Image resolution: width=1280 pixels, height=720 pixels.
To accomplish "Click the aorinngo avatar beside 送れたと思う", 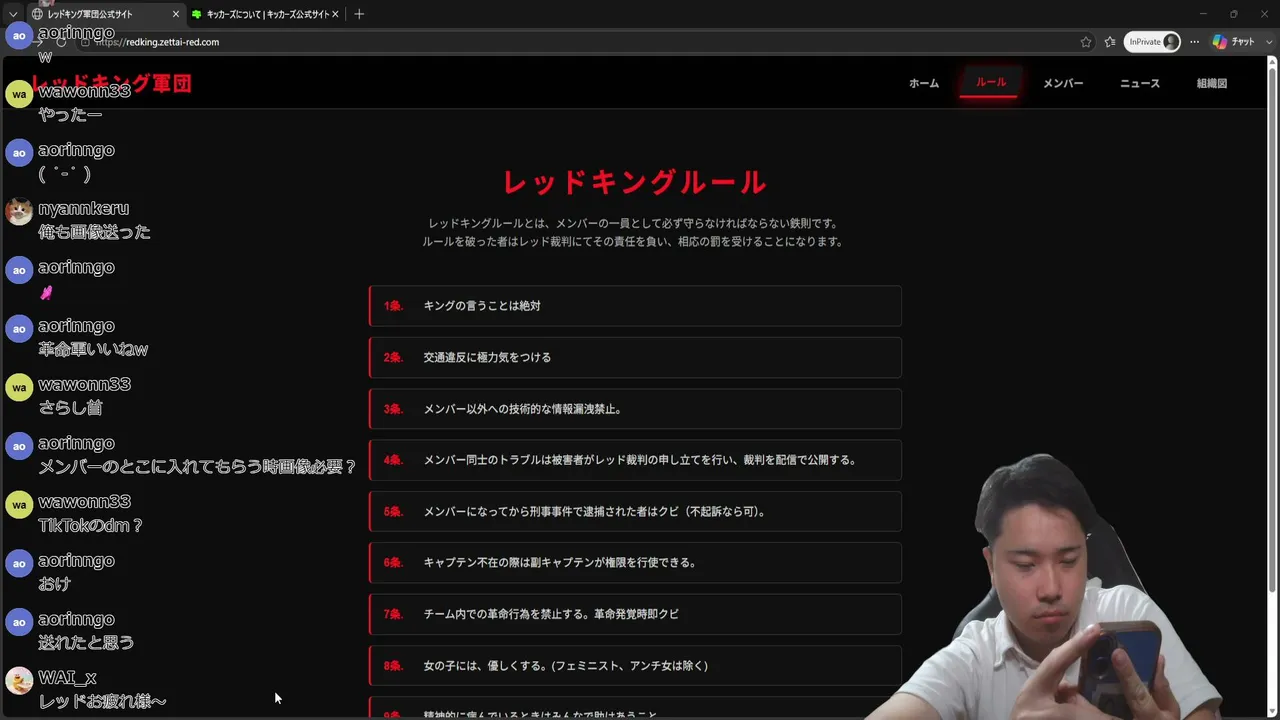I will 19,622.
